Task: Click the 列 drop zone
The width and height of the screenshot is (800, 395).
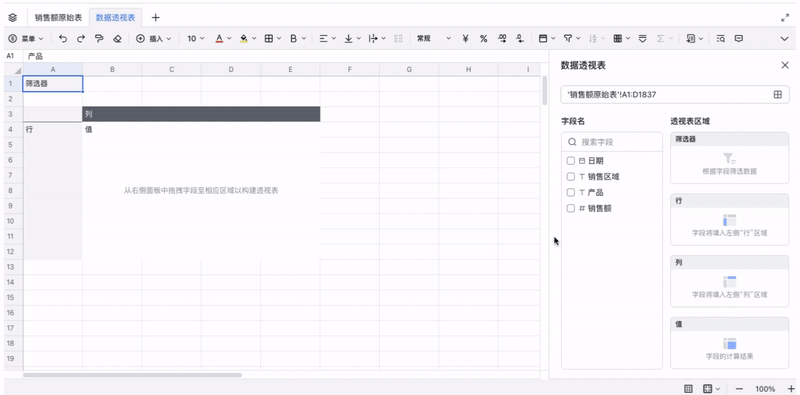Action: (x=730, y=281)
